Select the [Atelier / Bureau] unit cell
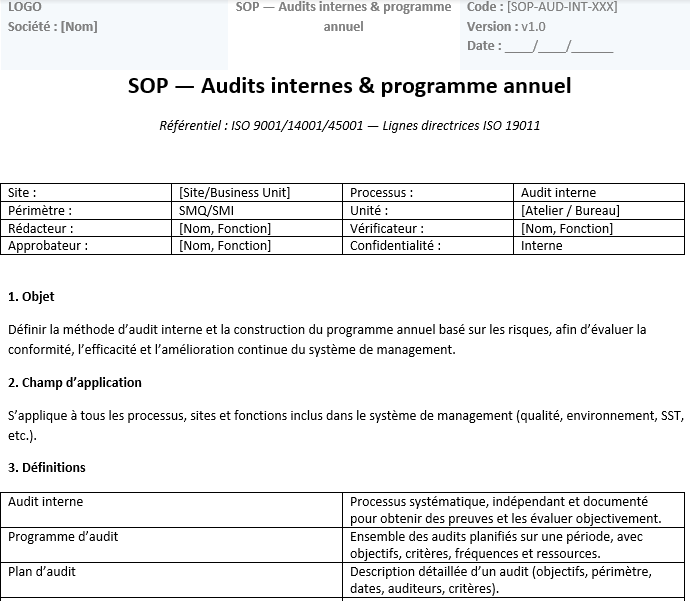 click(570, 210)
